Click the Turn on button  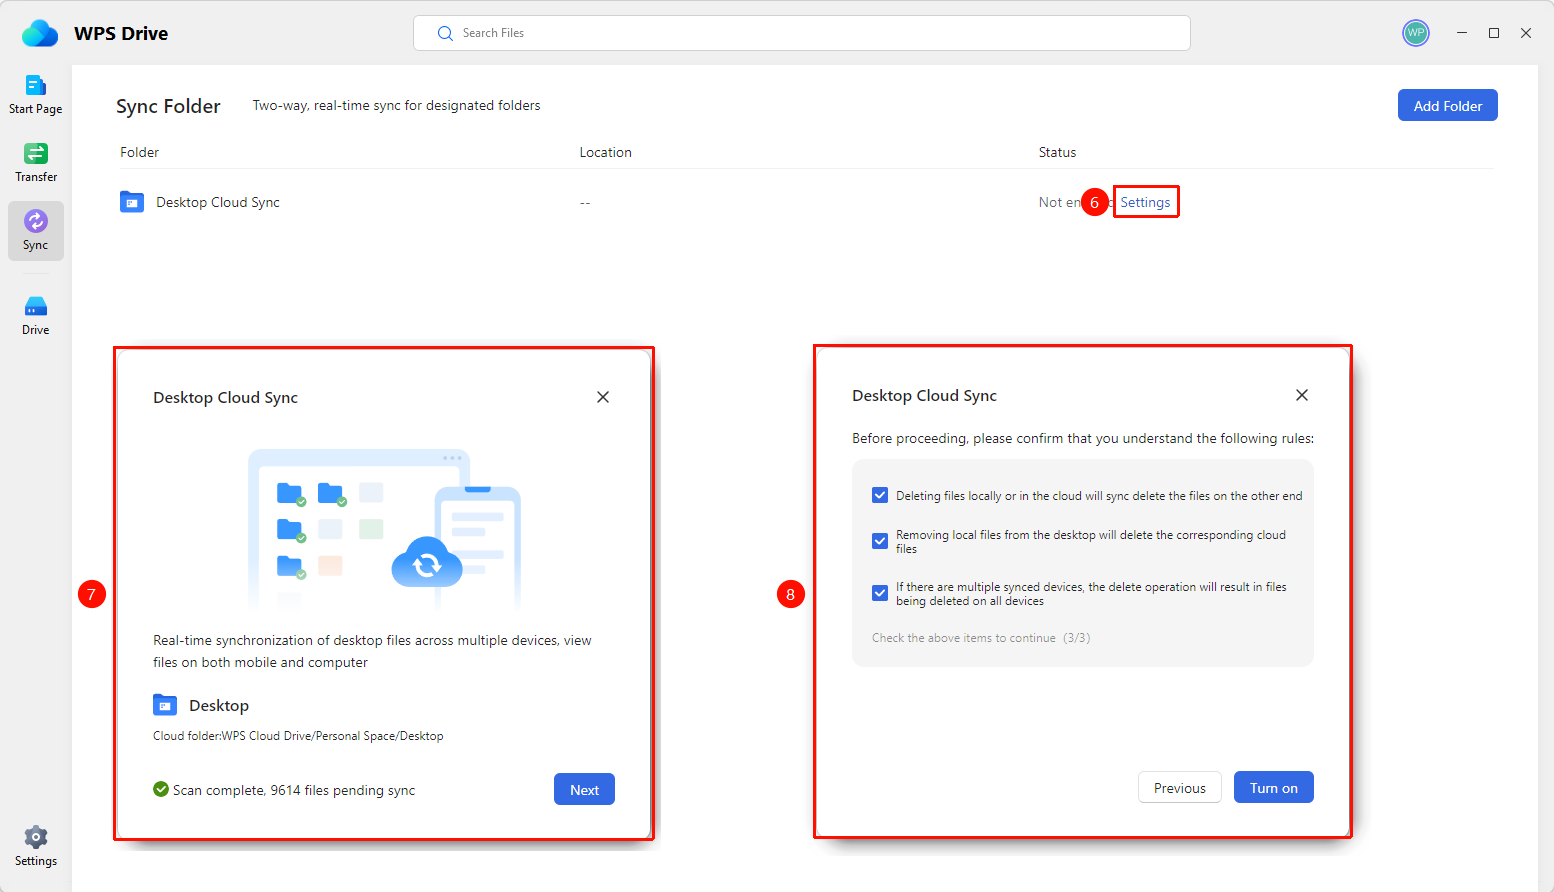1273,787
